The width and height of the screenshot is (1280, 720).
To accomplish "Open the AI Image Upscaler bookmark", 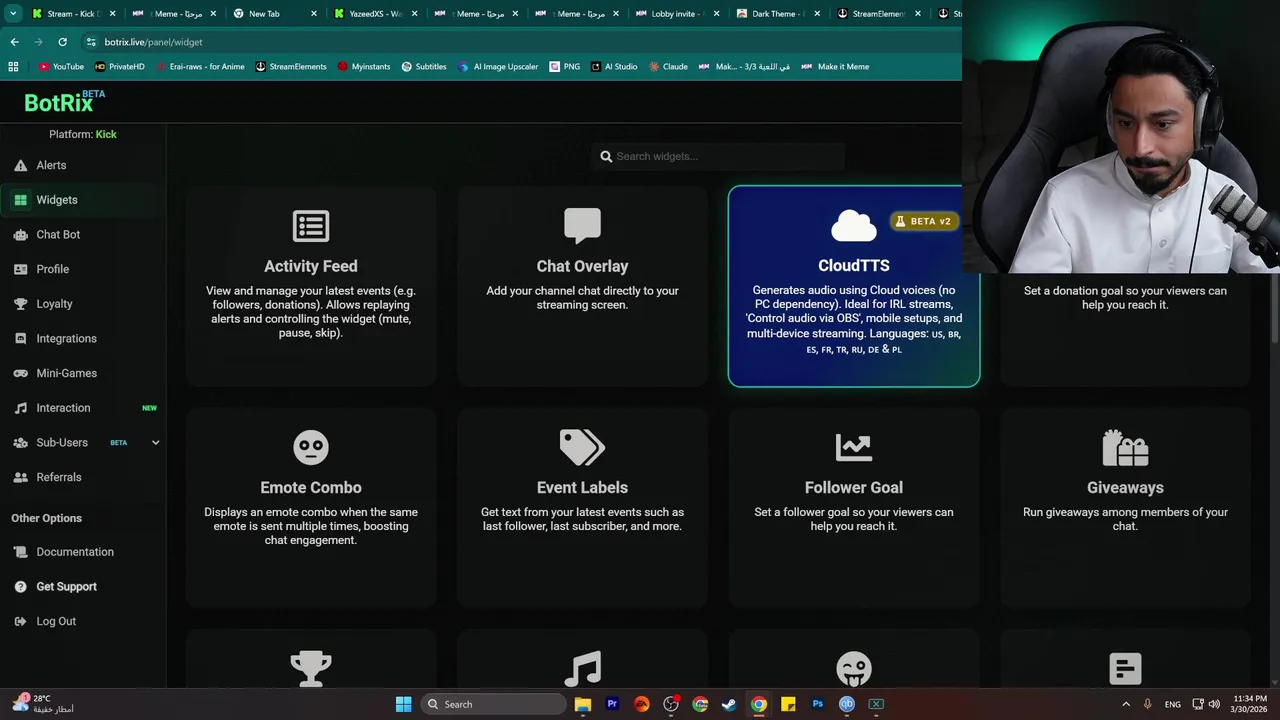I will click(x=498, y=67).
